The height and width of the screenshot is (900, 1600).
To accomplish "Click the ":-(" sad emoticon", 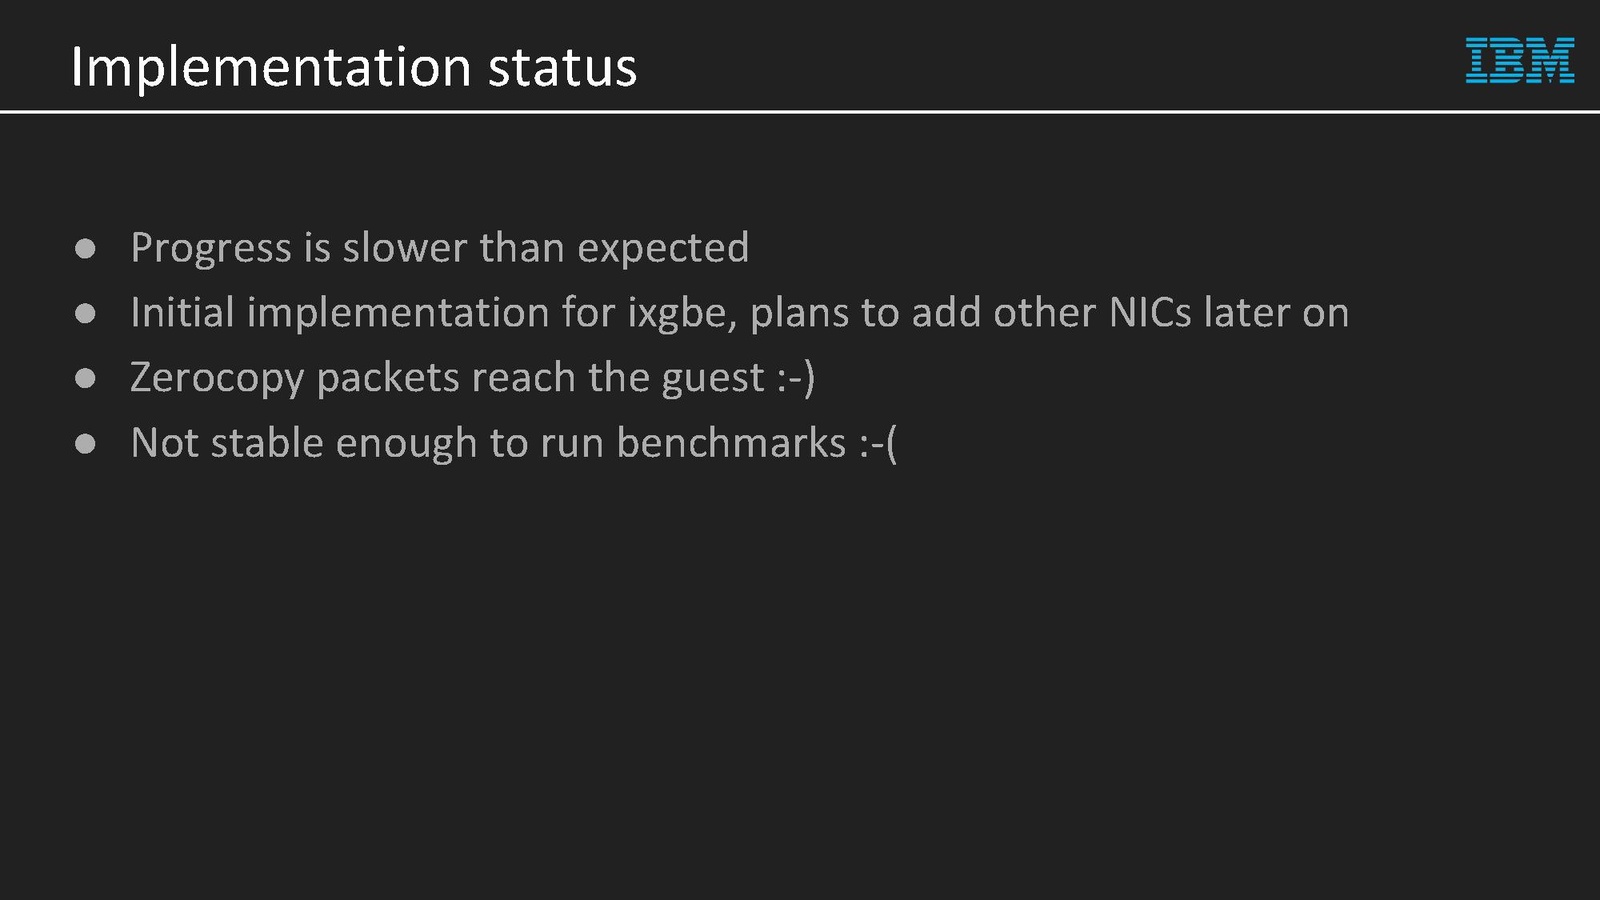I will point(878,443).
